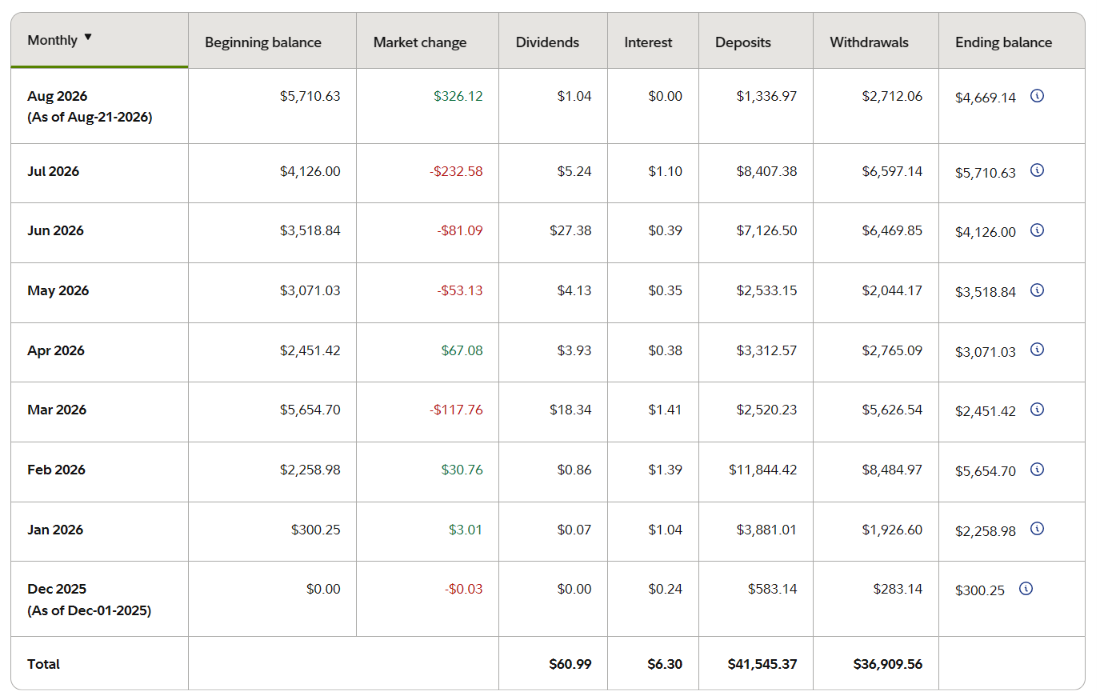Click info icon beside Jul 2026 ending balance
The image size is (1097, 691).
pyautogui.click(x=1037, y=170)
